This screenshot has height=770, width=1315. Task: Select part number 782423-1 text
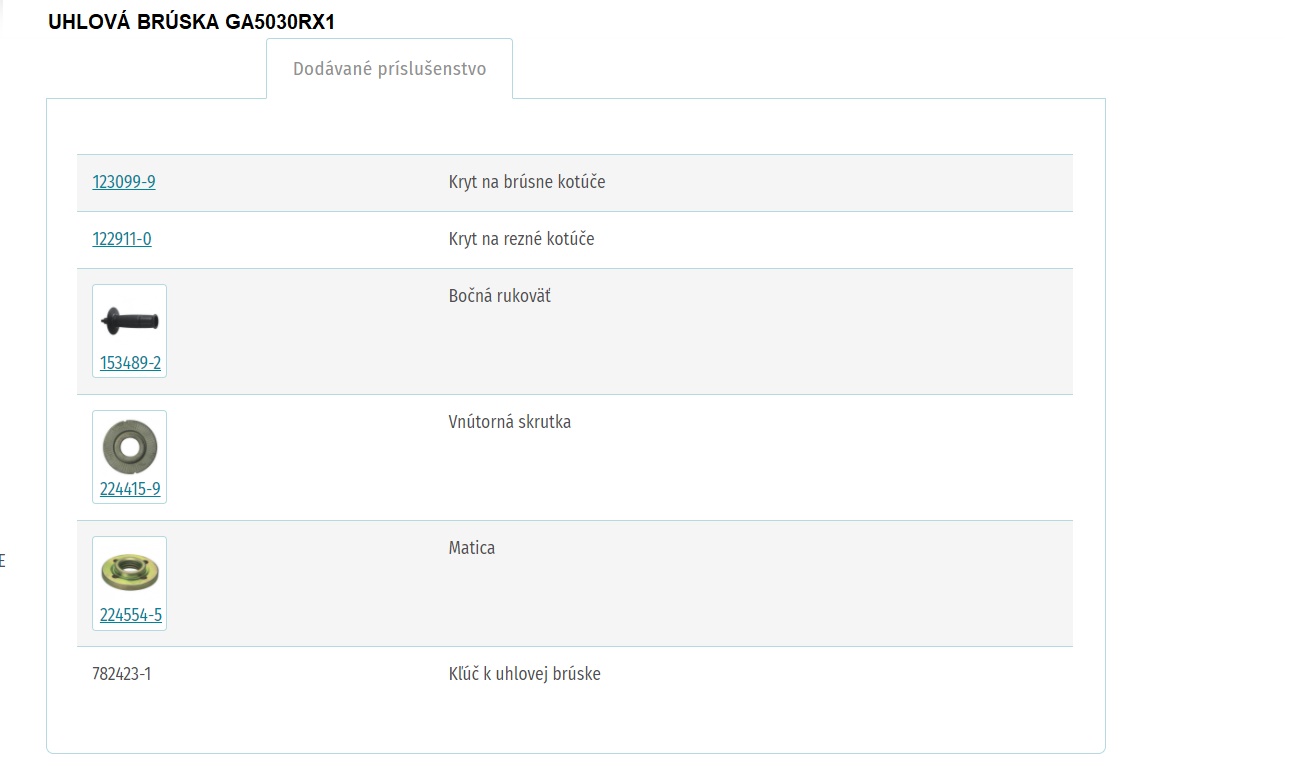(122, 674)
